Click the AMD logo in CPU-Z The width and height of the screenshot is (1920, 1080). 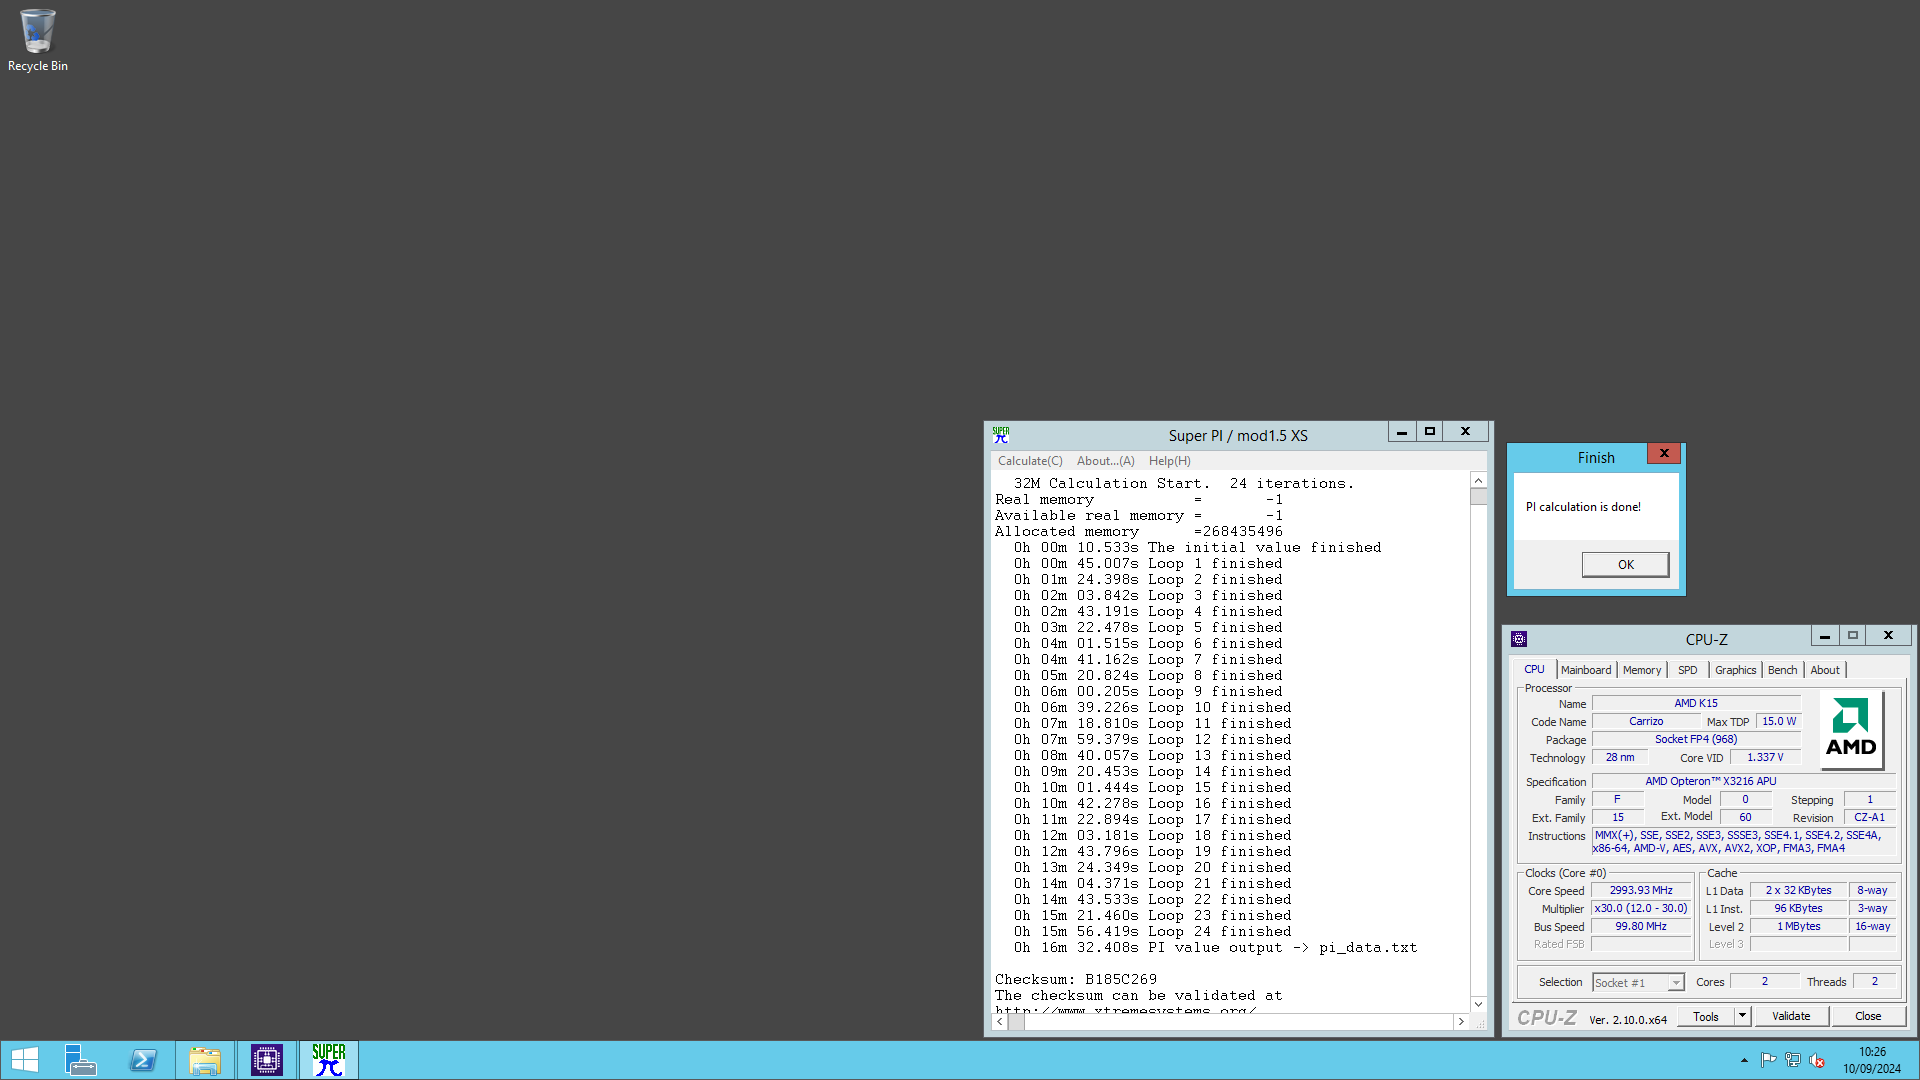1851,729
